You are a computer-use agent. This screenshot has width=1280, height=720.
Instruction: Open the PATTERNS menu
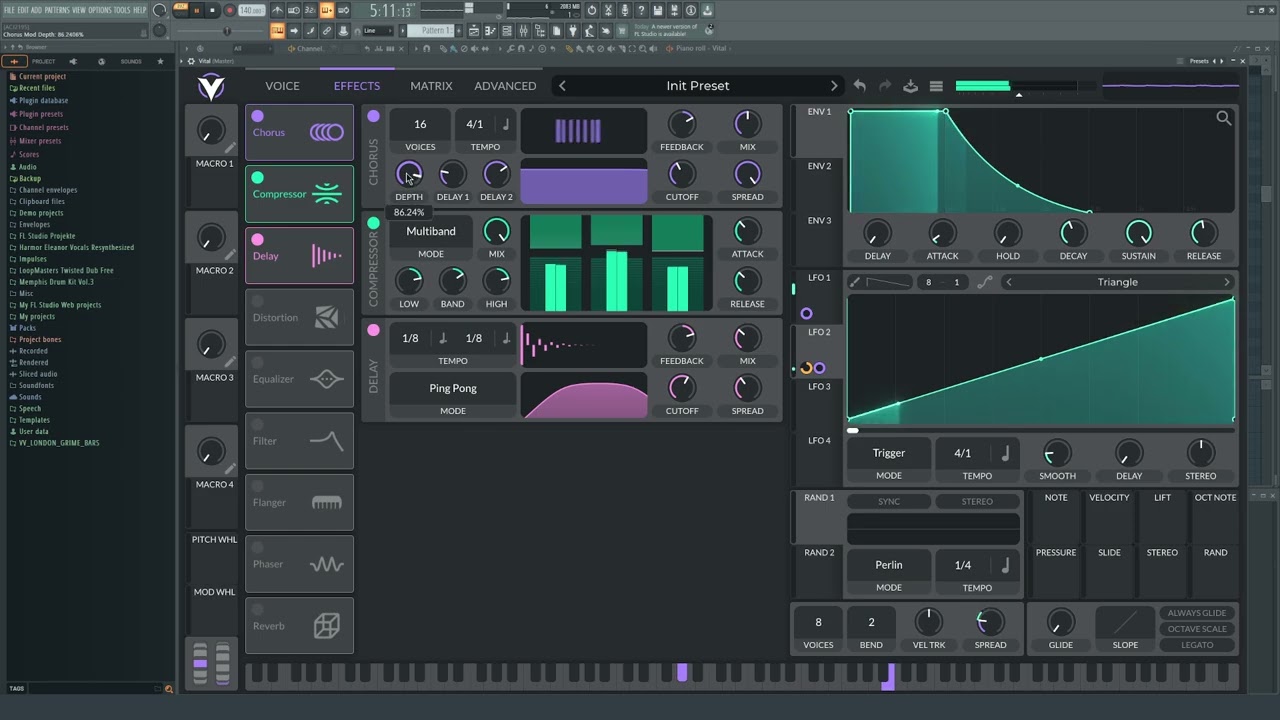(x=56, y=10)
